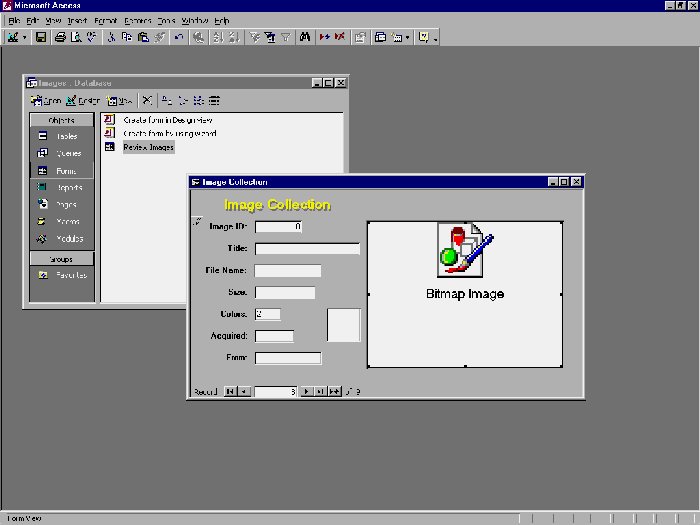The image size is (700, 525).
Task: Expand the New Object dropdown arrow
Action: click(x=408, y=38)
